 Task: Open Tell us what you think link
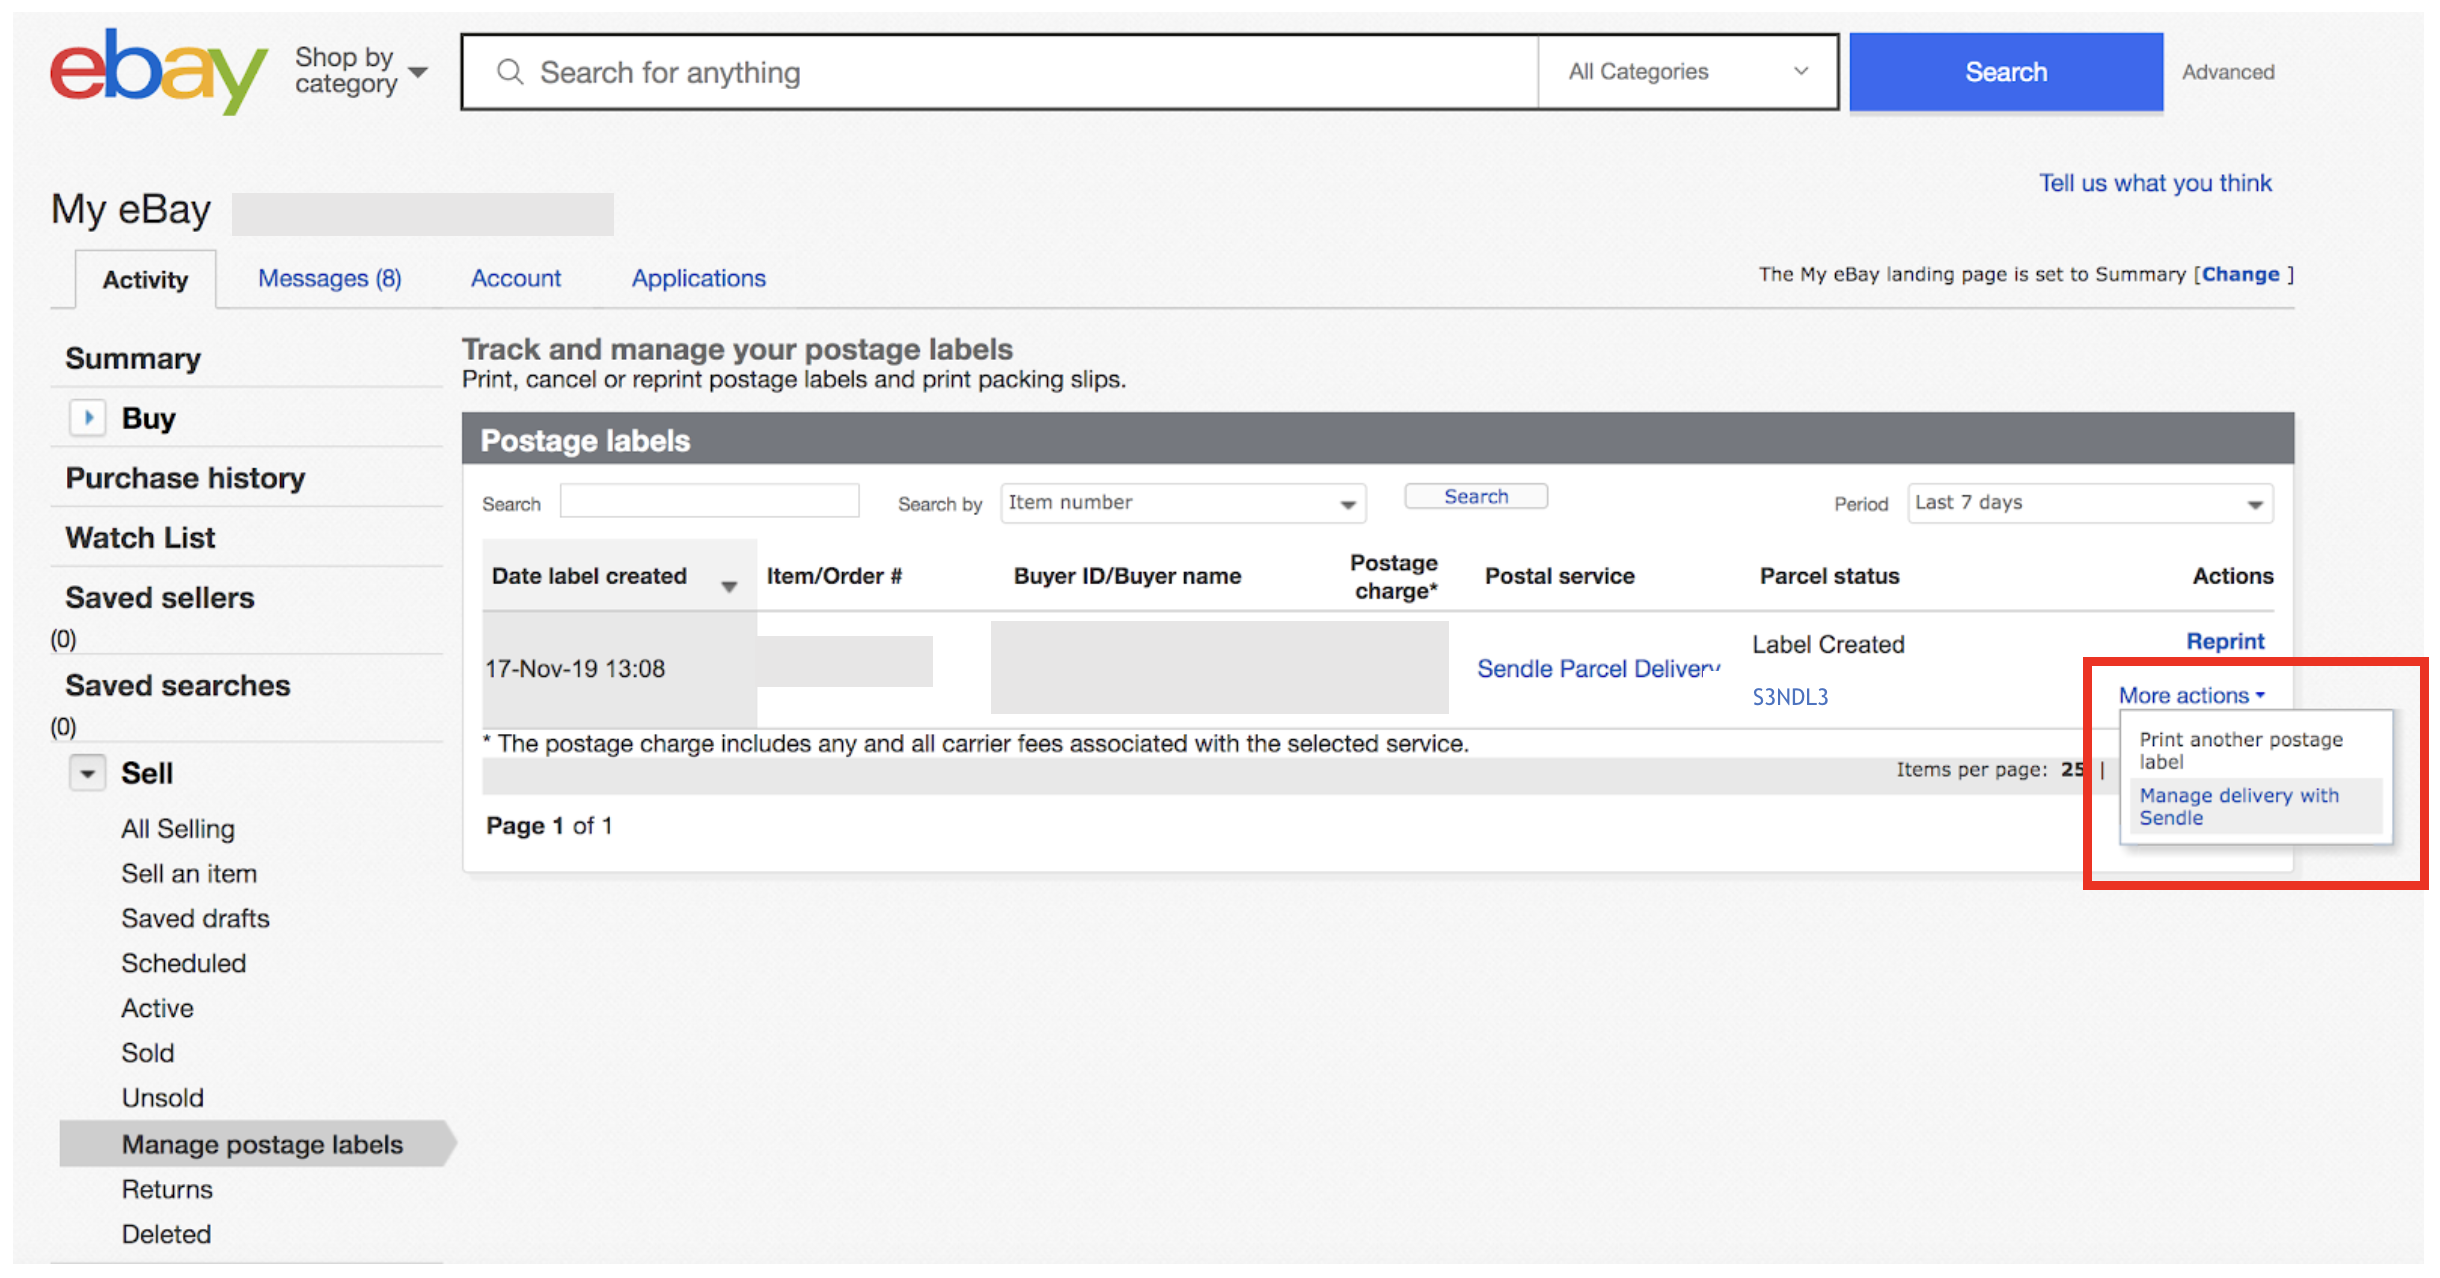point(2155,183)
